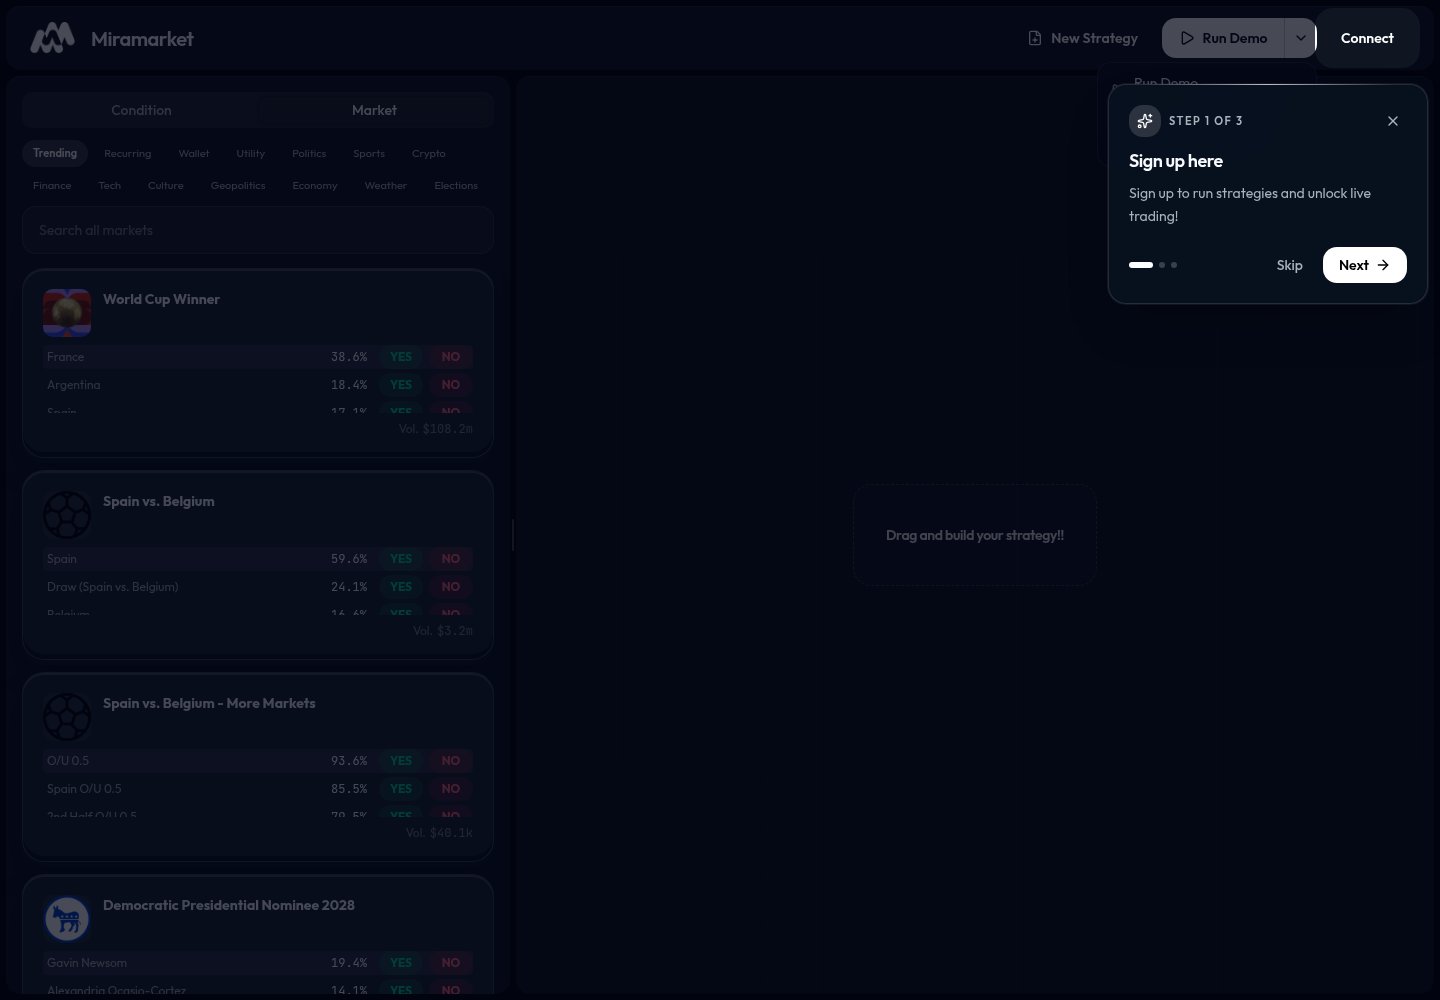Select the Elections category filter
This screenshot has width=1440, height=1000.
click(x=456, y=185)
